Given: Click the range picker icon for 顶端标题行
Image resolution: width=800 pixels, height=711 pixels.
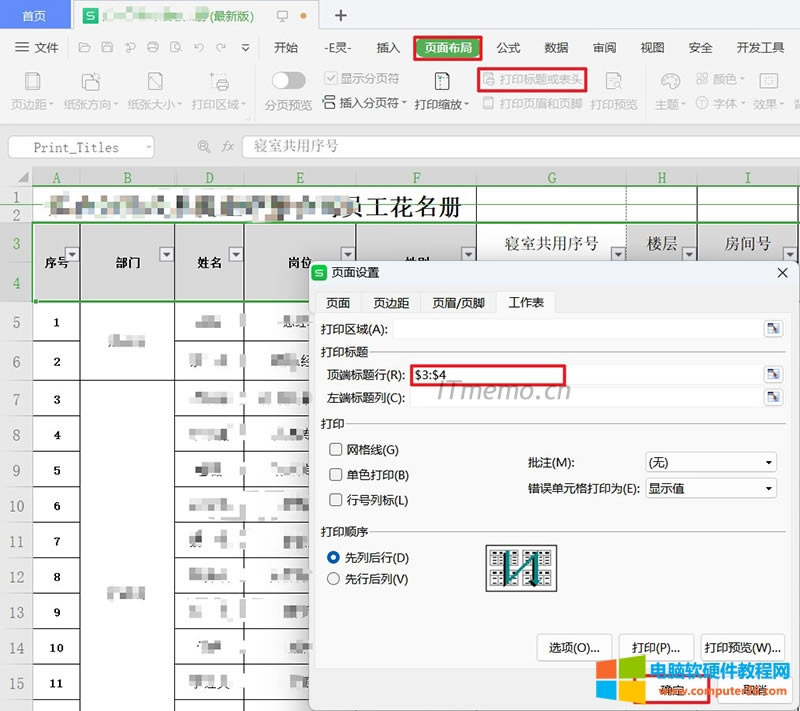Looking at the screenshot, I should point(772,374).
